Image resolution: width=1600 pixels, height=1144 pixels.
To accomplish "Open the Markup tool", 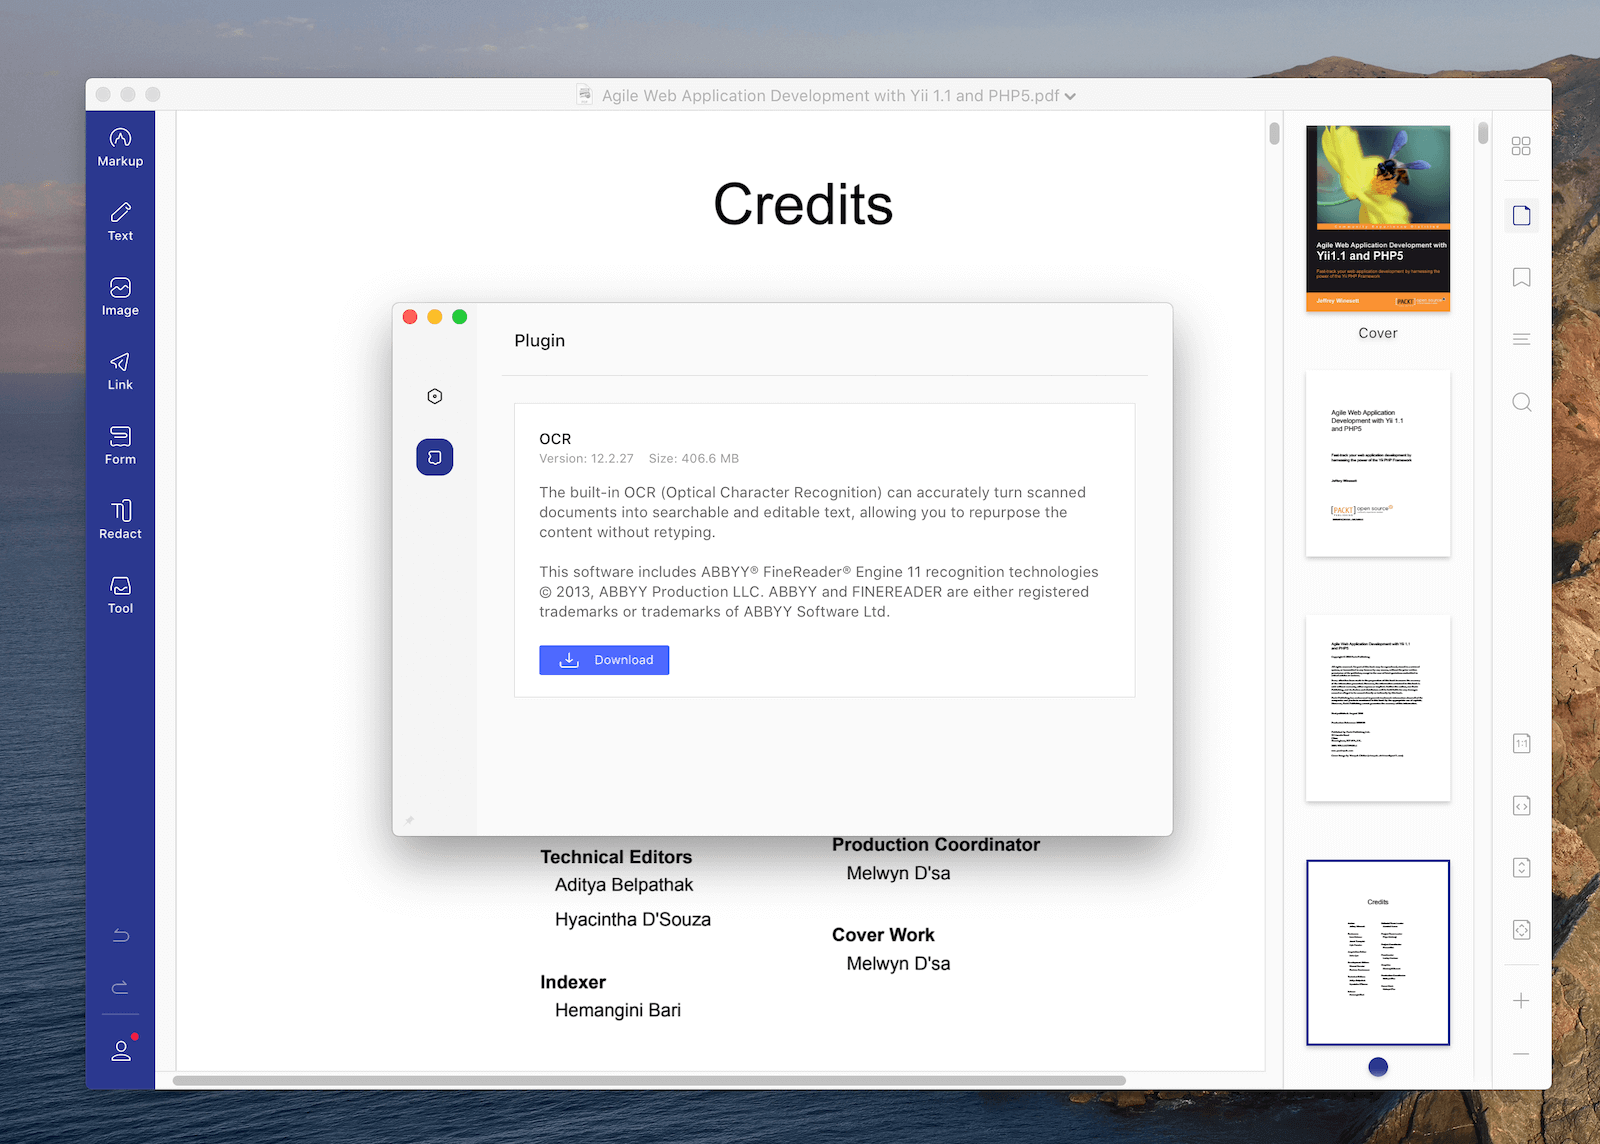I will coord(120,147).
